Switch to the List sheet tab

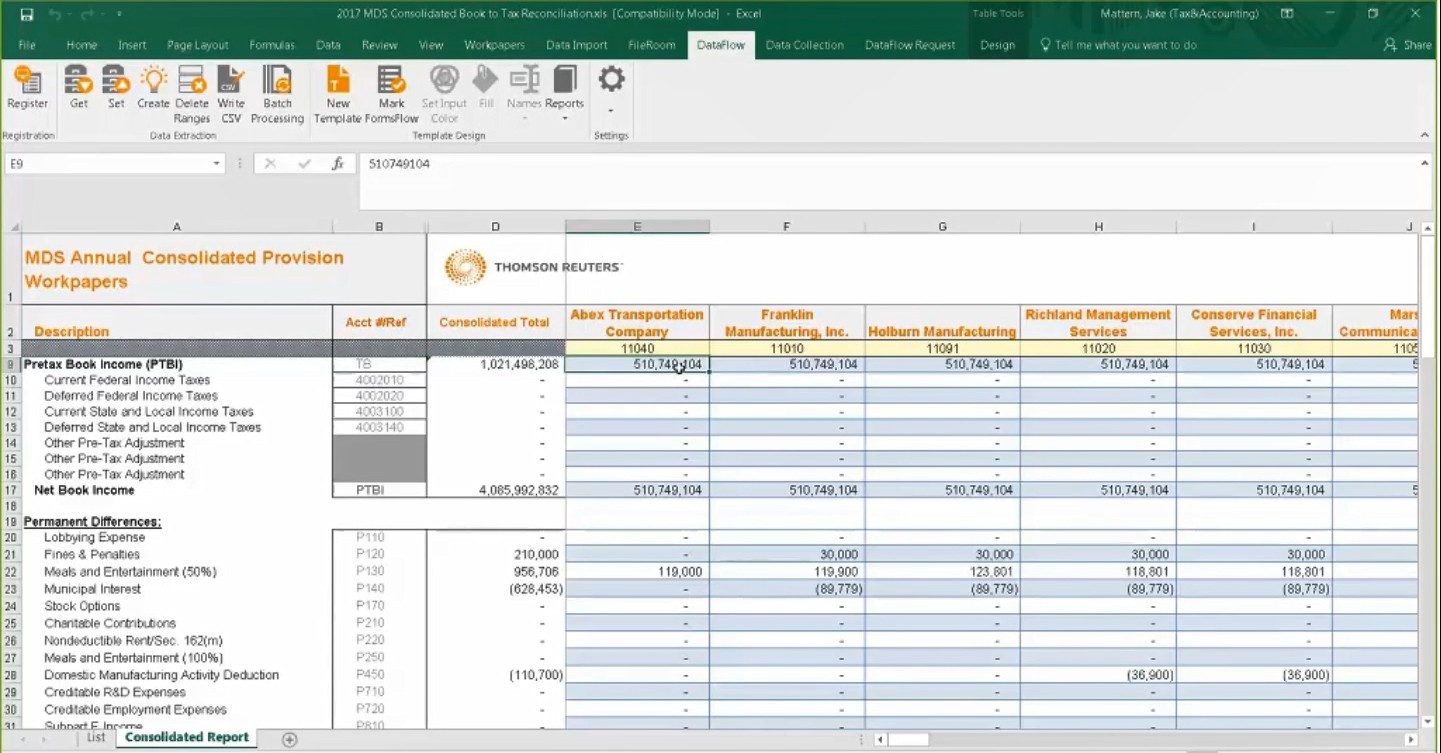pos(95,738)
